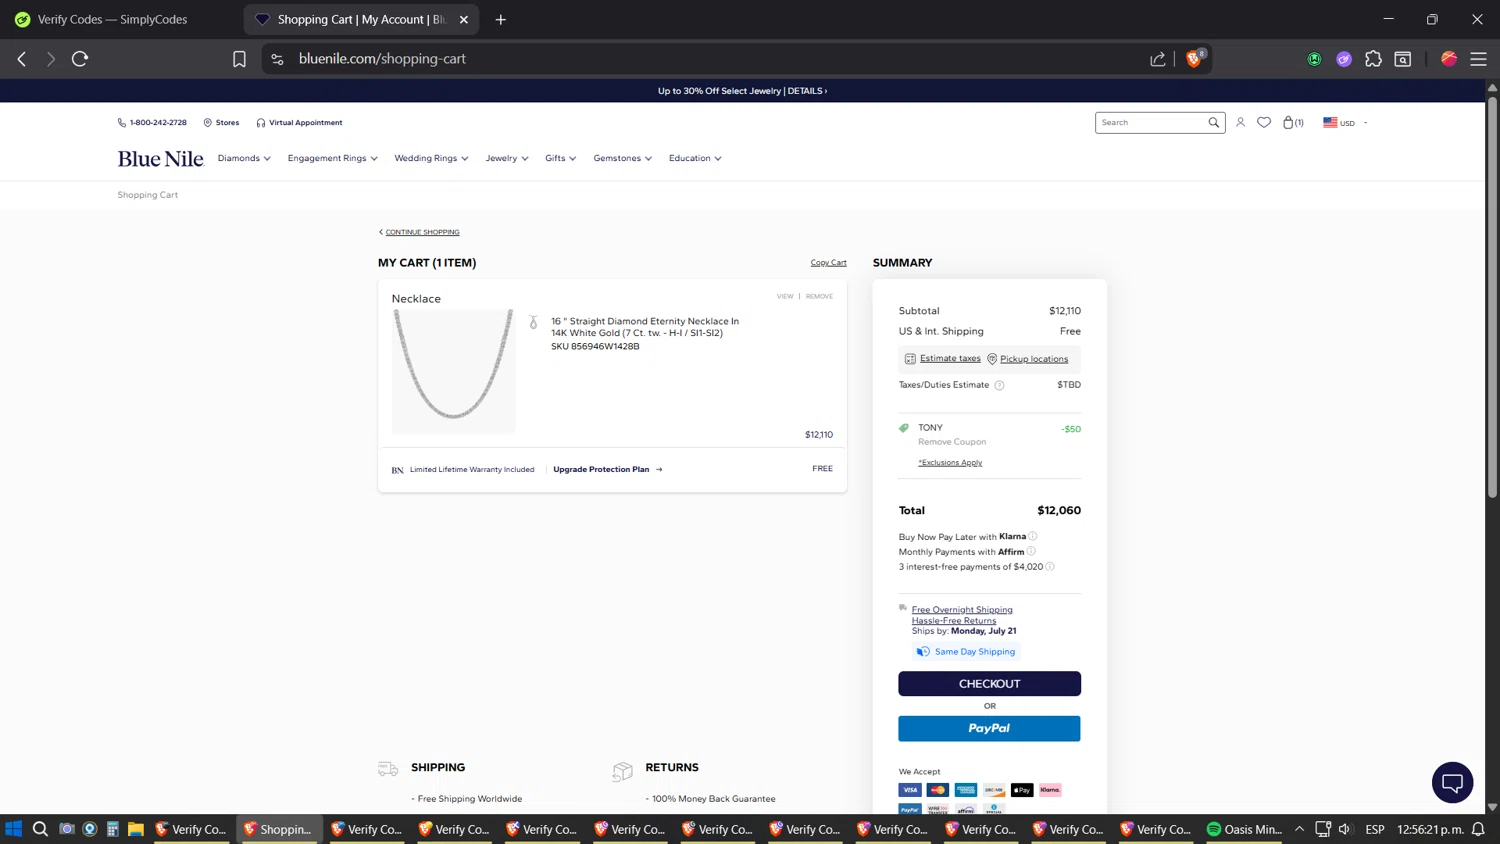Click Free Overnight Shipping link

coord(962,610)
